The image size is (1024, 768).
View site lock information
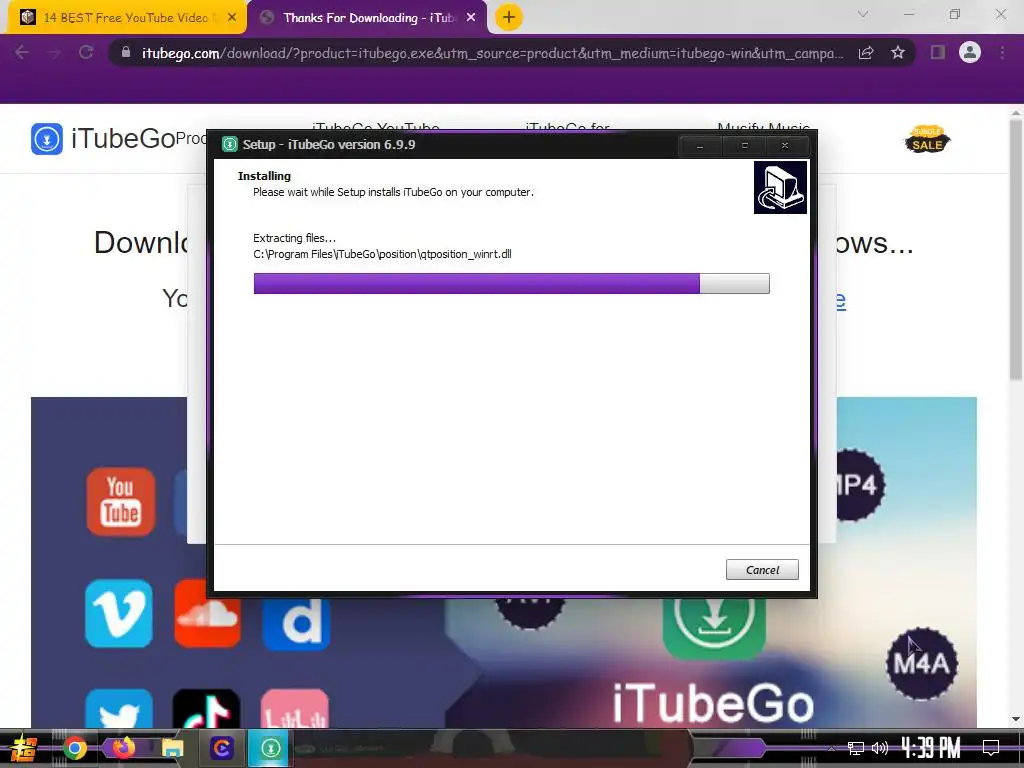(126, 52)
